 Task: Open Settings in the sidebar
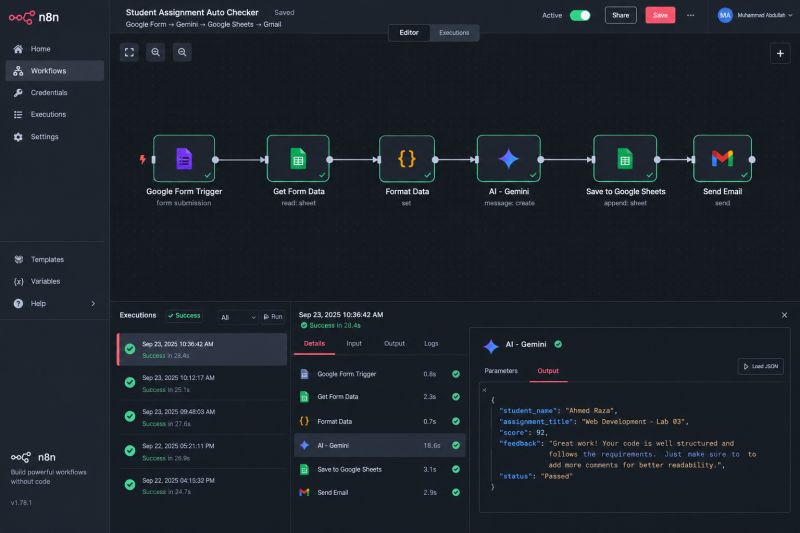click(x=55, y=137)
